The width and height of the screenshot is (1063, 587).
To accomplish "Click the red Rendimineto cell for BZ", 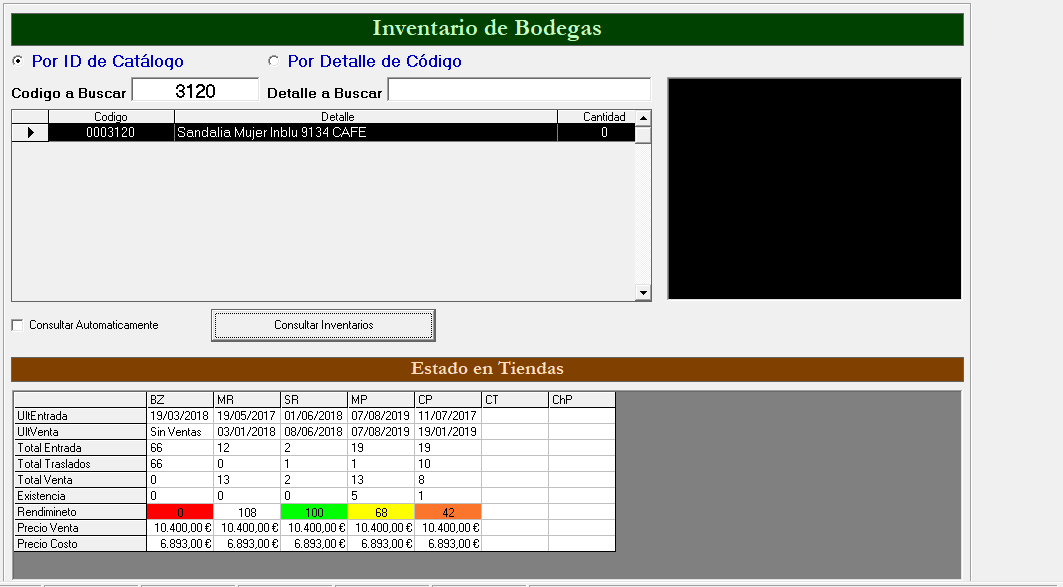I will coord(180,512).
